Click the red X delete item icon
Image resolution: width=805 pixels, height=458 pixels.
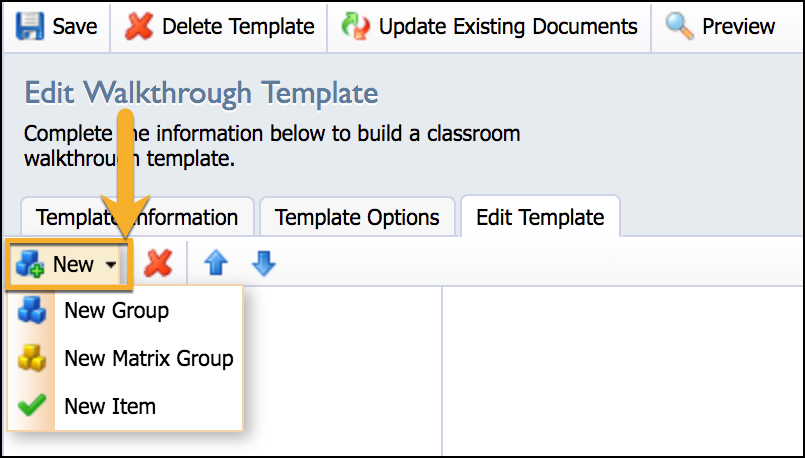(x=158, y=264)
